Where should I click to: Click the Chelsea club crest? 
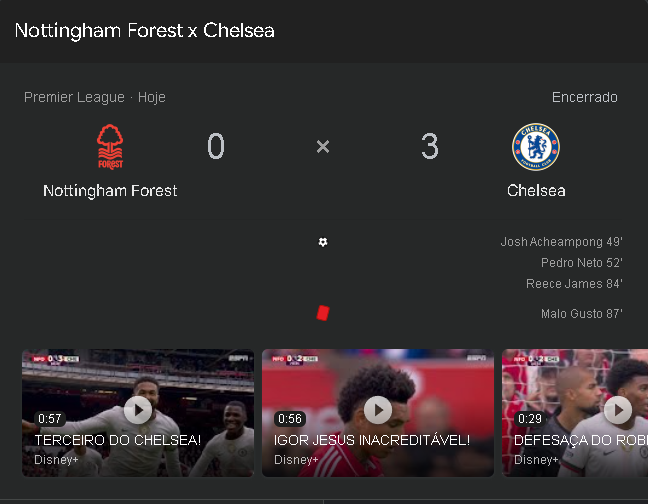[x=536, y=147]
